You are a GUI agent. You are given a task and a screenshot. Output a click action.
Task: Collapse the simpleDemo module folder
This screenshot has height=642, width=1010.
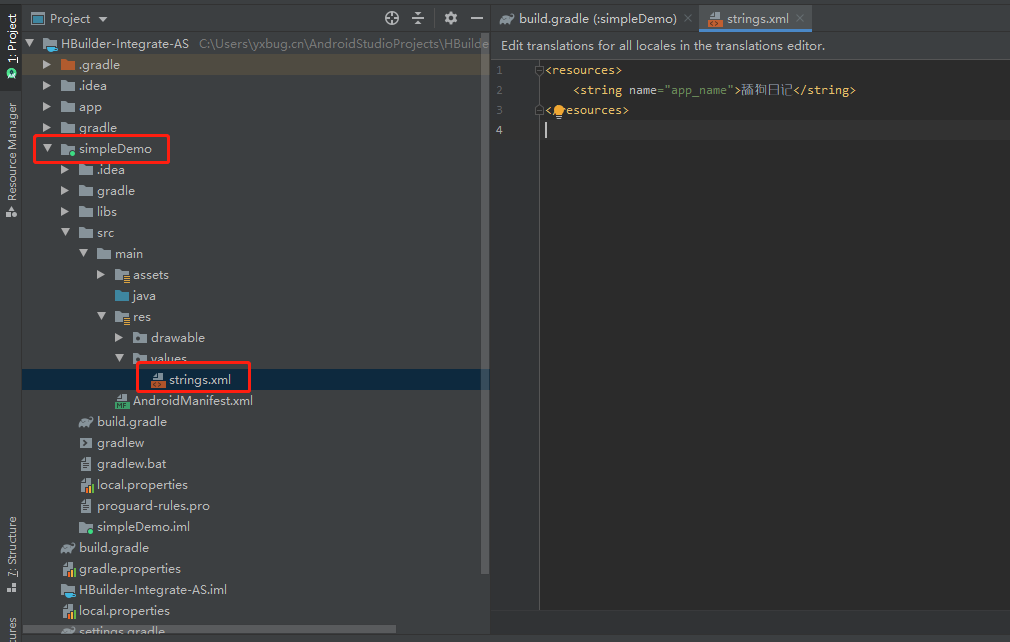click(47, 149)
